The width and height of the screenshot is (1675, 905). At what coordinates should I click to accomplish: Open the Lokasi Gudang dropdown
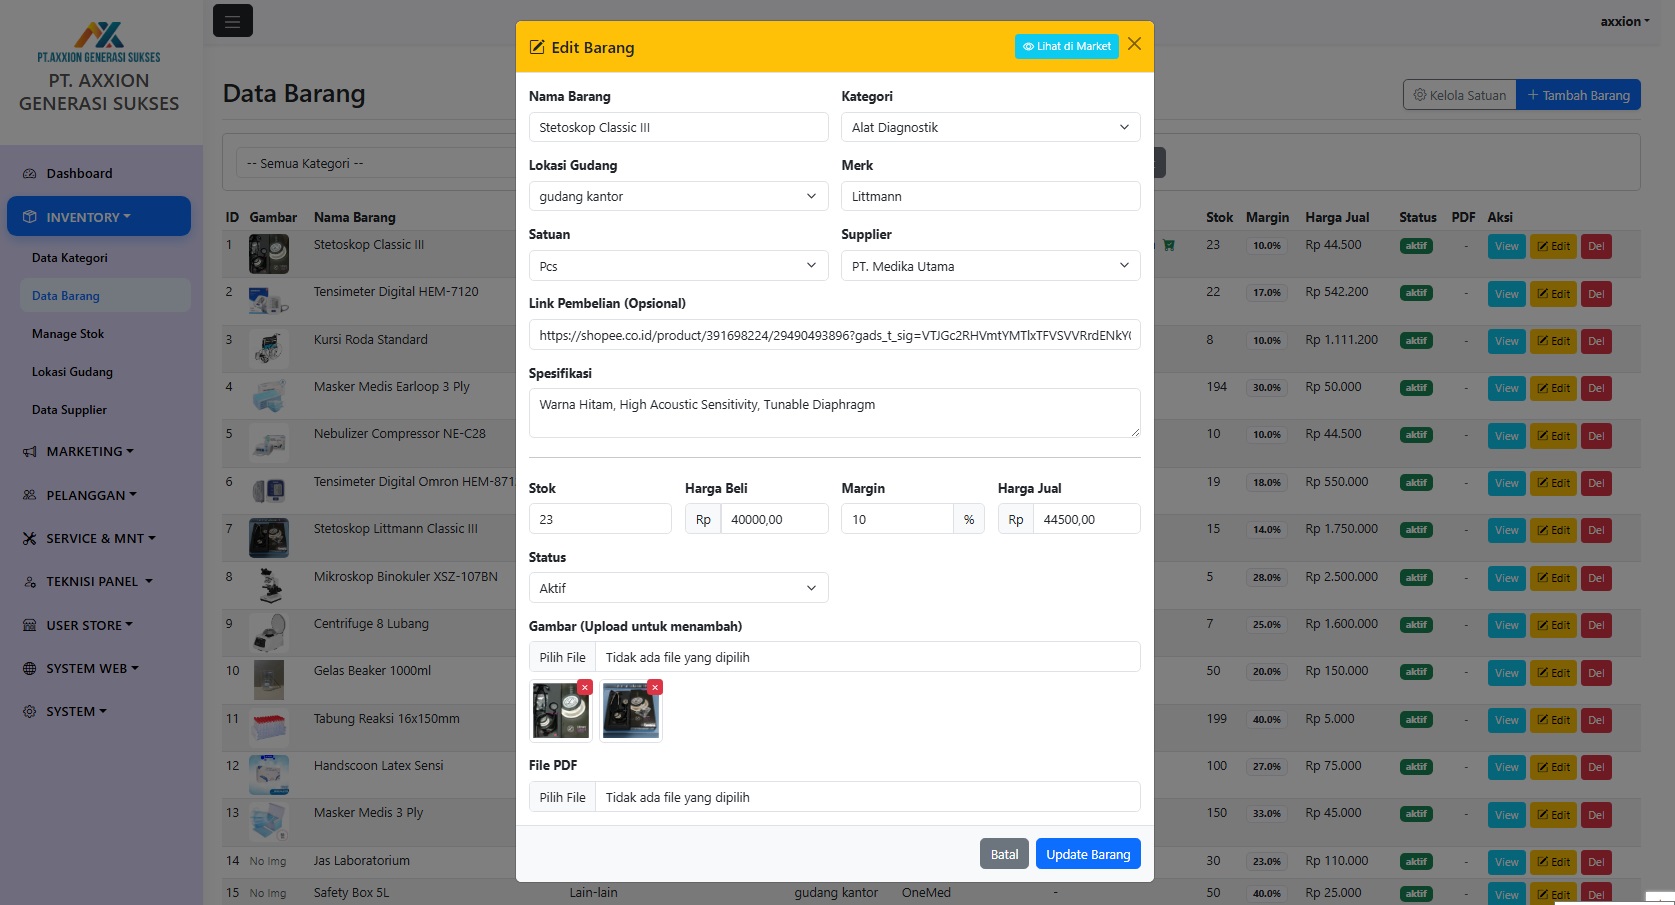(x=678, y=196)
